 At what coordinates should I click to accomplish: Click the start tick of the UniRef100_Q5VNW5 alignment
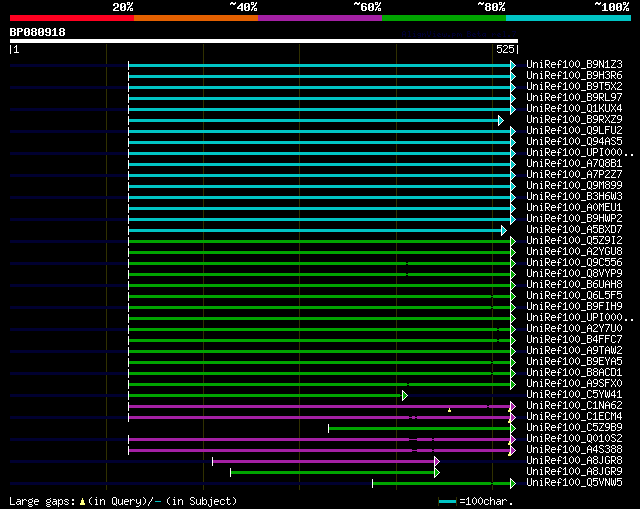[x=372, y=484]
